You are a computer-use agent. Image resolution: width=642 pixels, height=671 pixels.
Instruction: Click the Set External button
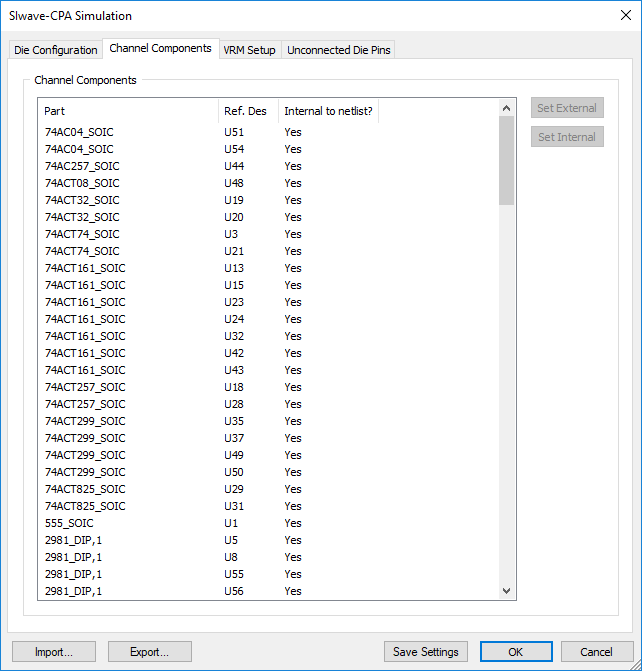[x=567, y=108]
